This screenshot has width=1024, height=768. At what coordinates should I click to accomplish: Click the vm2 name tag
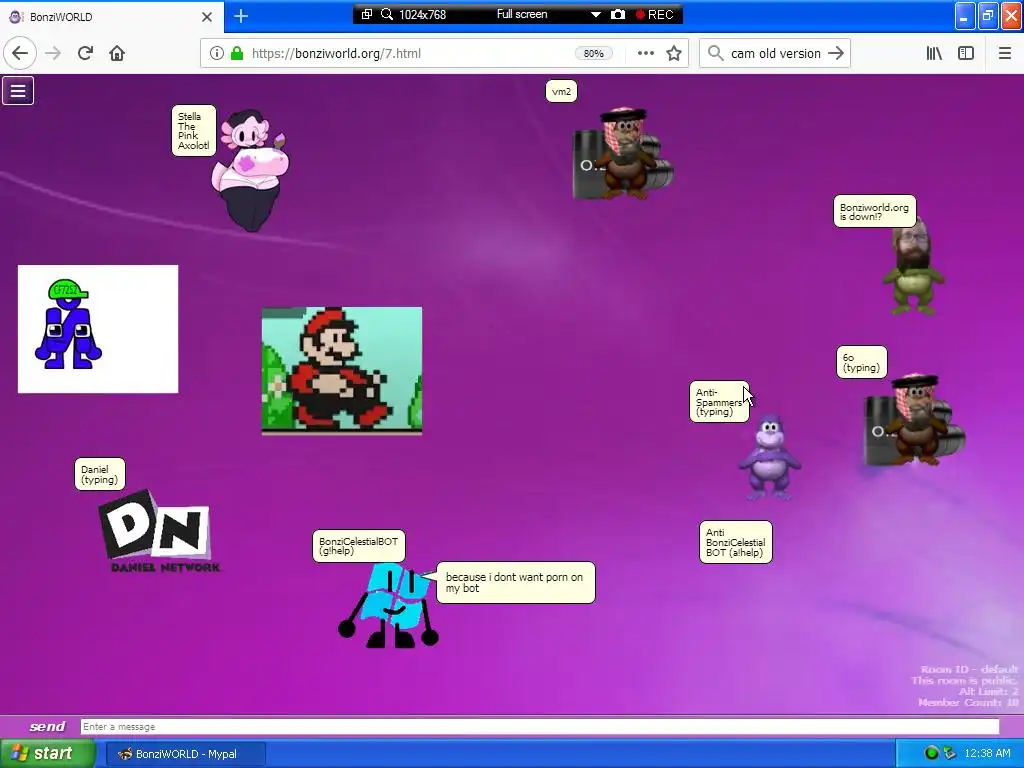tap(561, 91)
